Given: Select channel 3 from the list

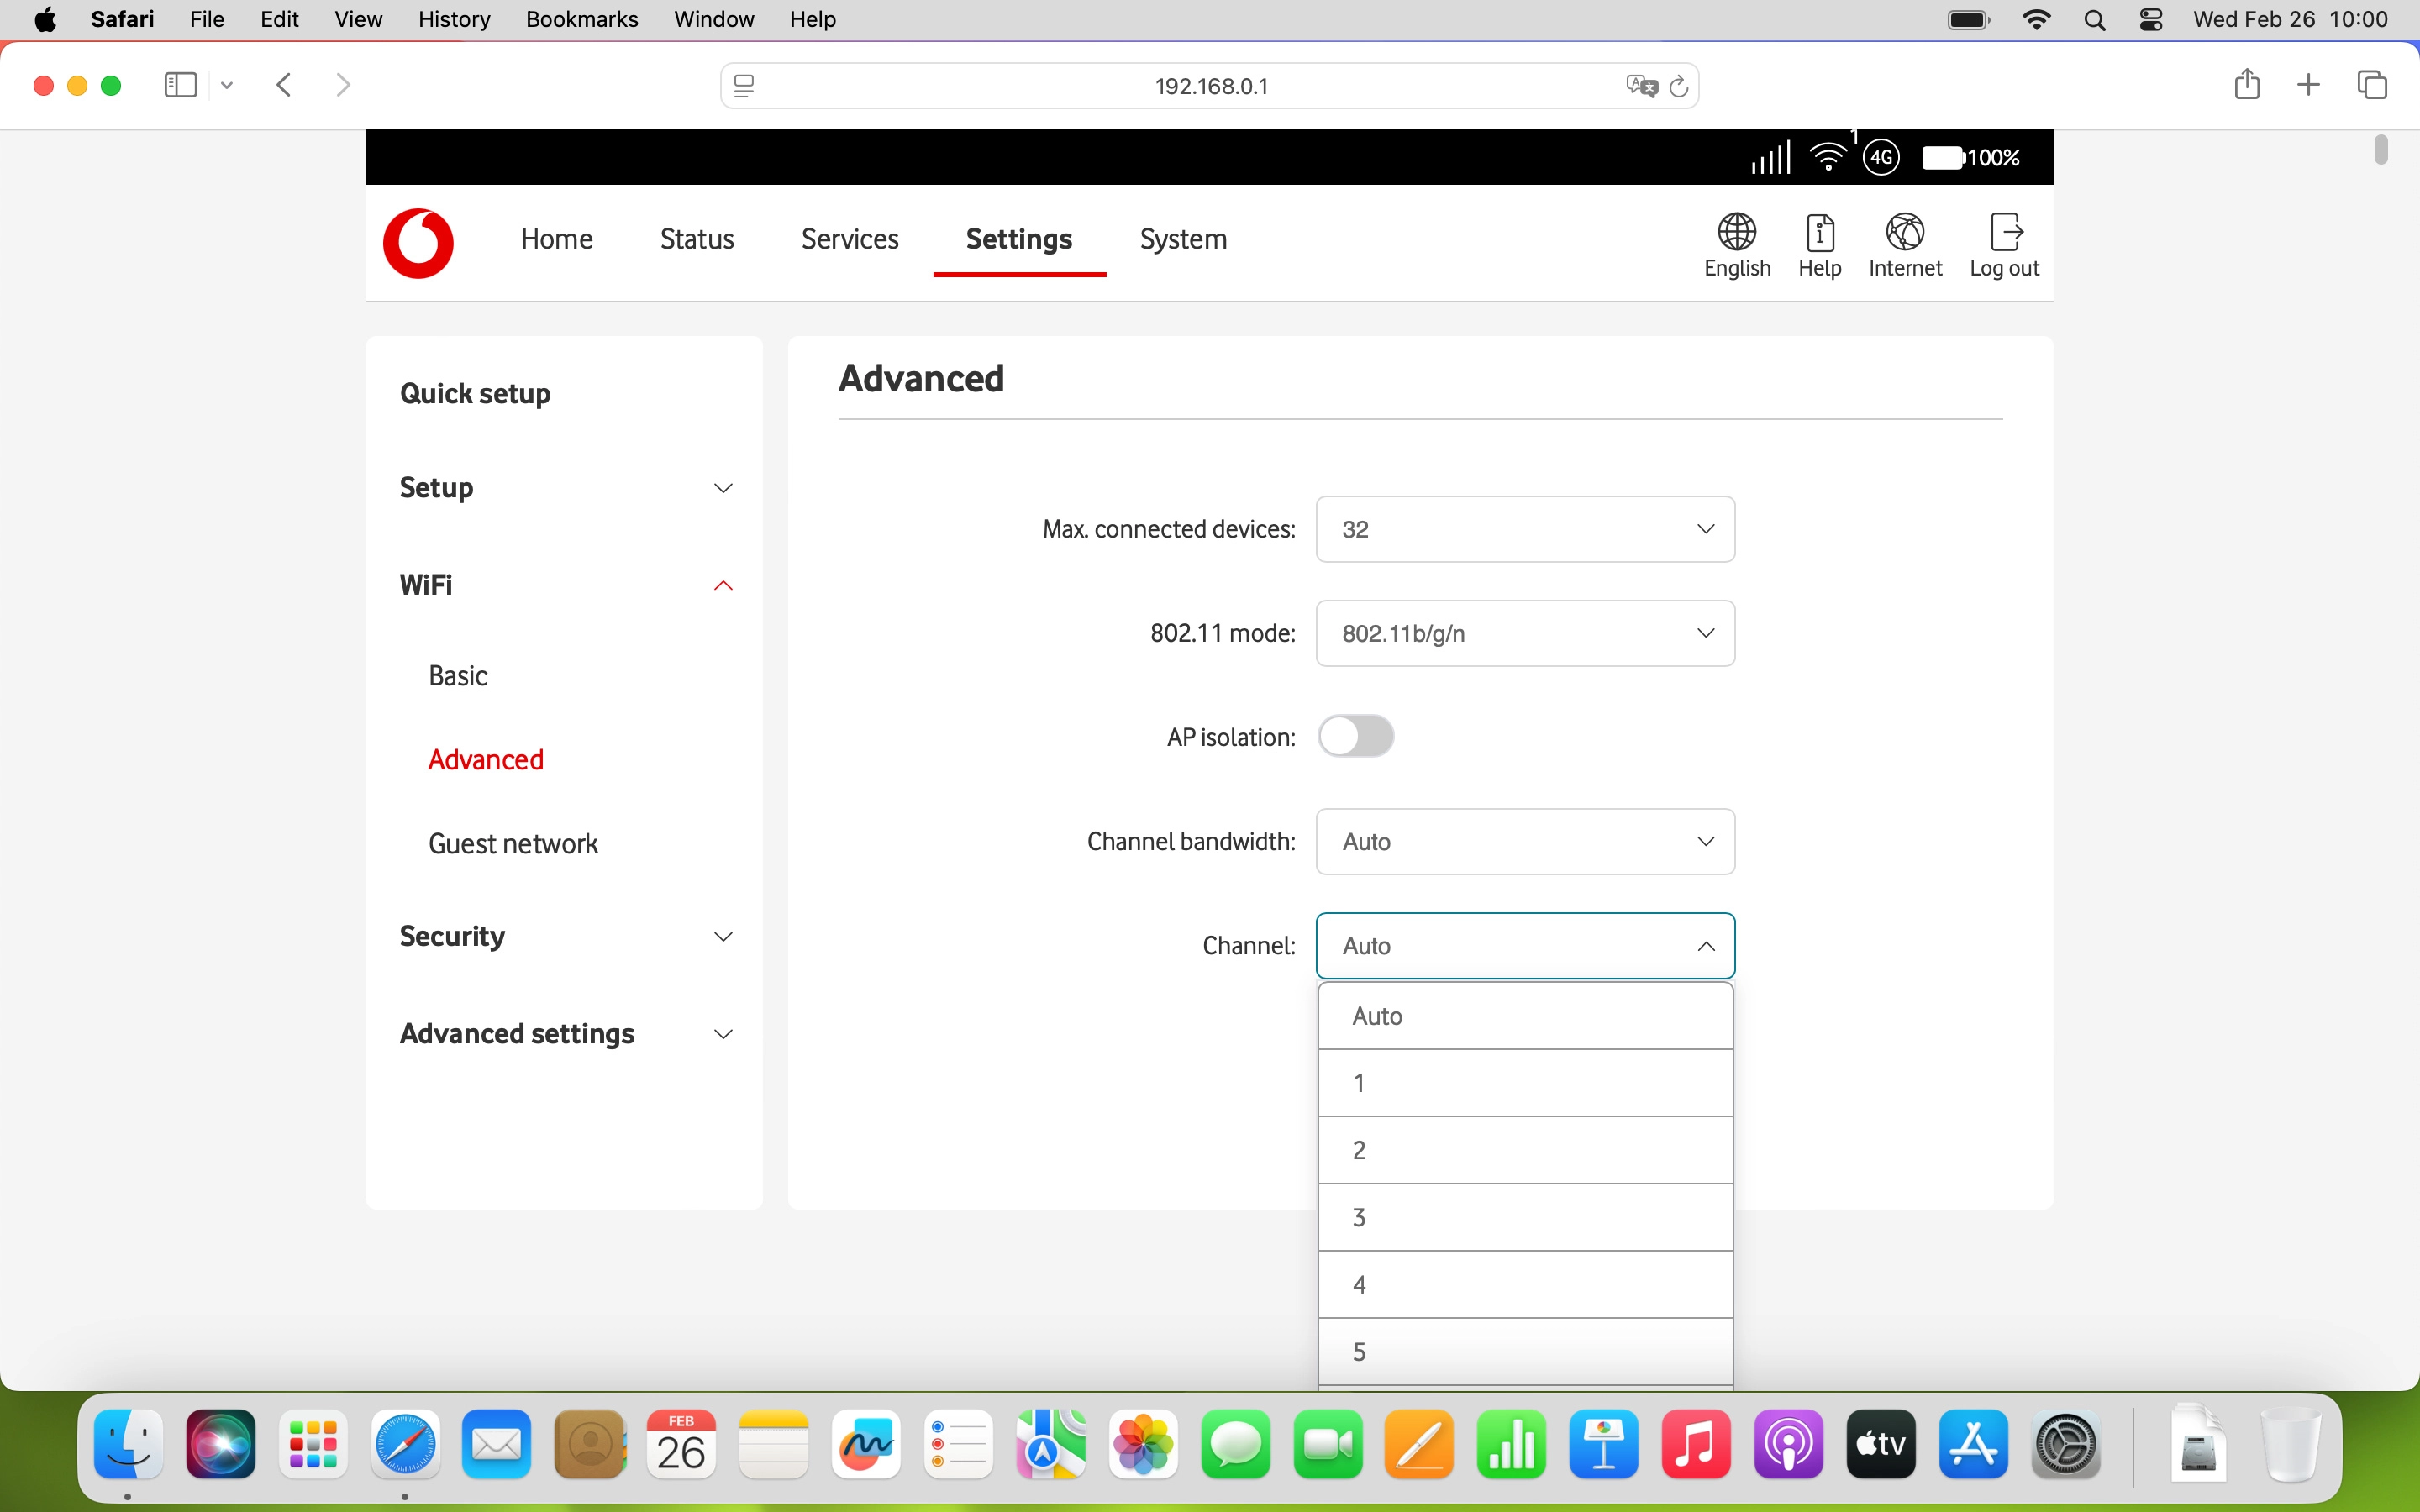Looking at the screenshot, I should [1524, 1217].
